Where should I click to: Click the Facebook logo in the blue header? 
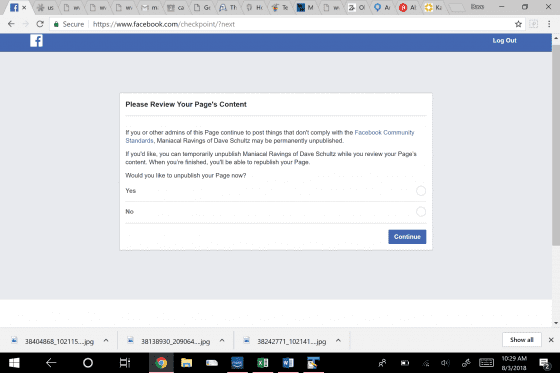point(36,41)
